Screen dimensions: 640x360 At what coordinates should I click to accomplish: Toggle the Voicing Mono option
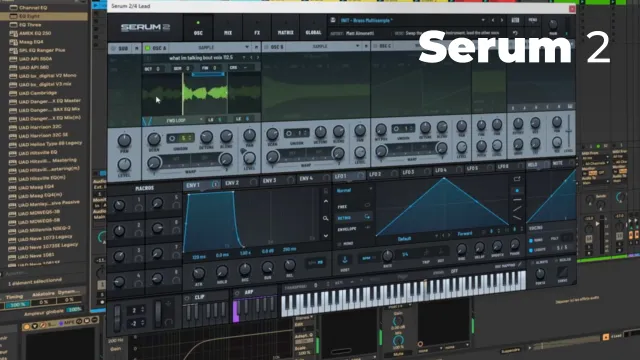point(531,241)
